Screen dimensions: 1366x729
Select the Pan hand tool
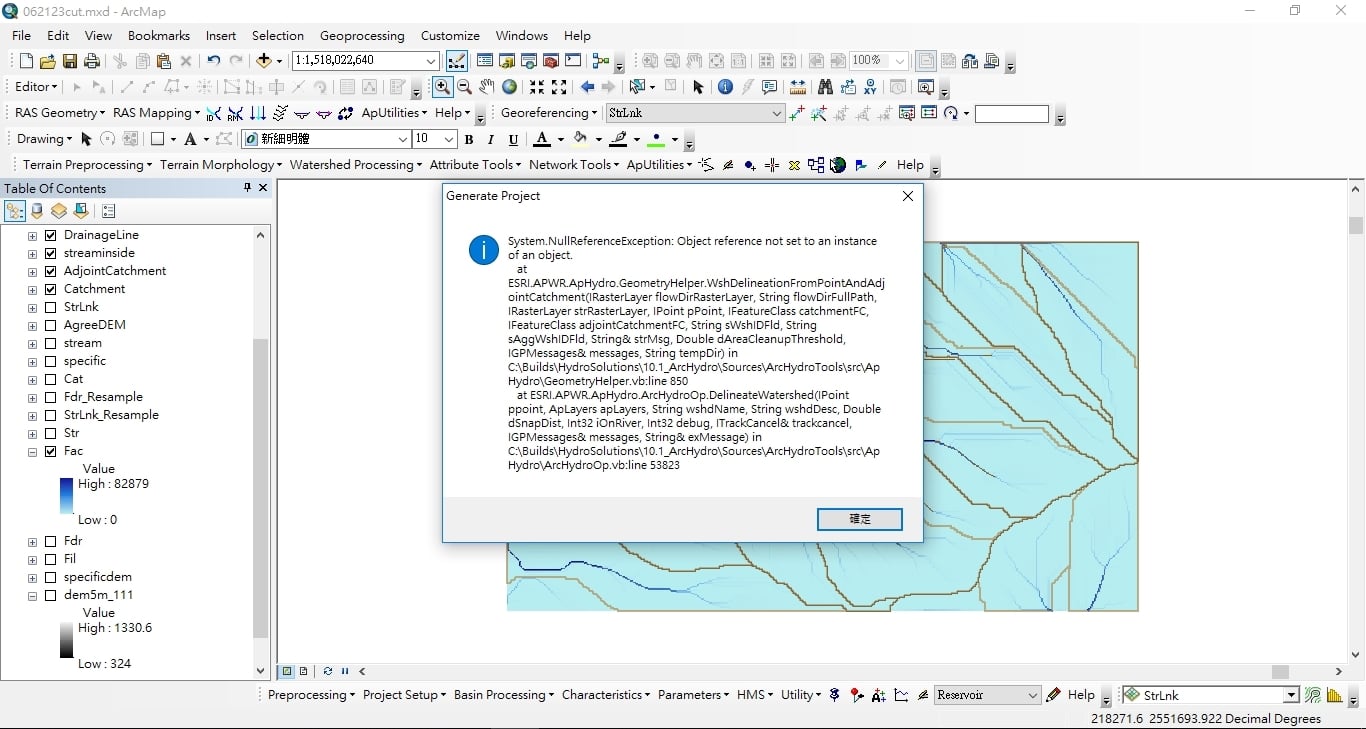point(487,87)
